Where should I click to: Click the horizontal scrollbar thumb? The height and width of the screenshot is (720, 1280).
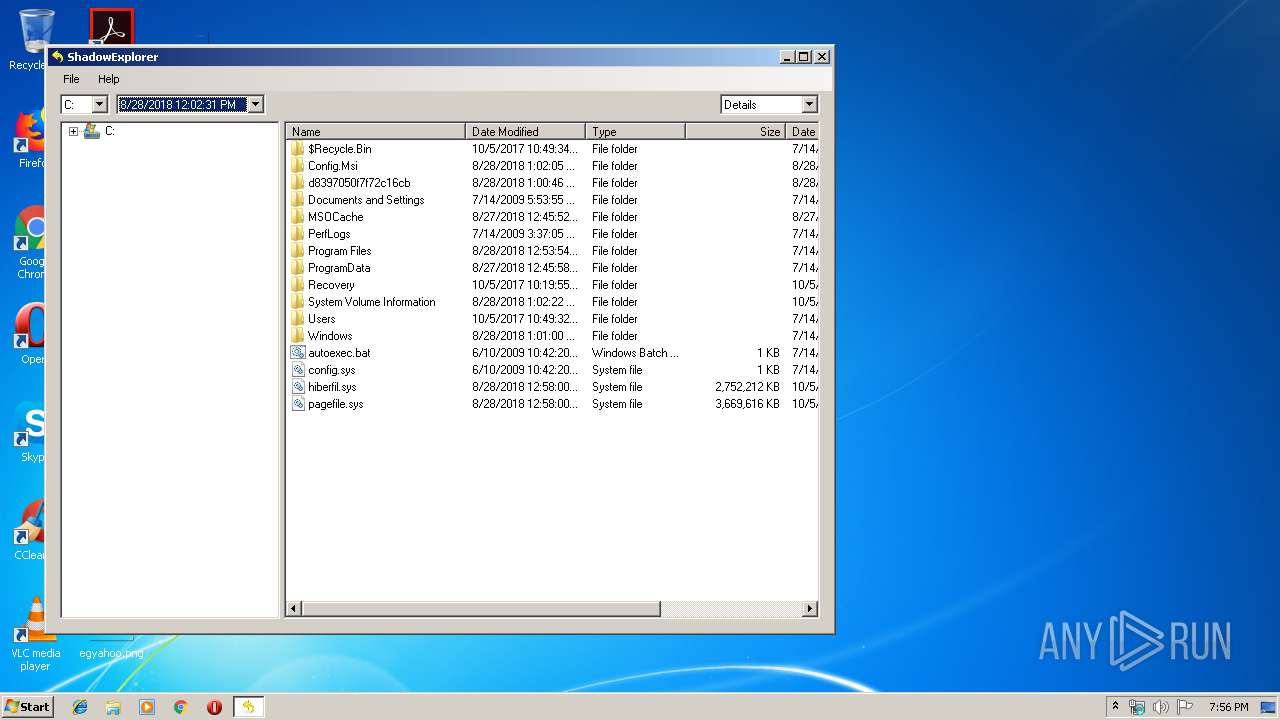click(481, 608)
